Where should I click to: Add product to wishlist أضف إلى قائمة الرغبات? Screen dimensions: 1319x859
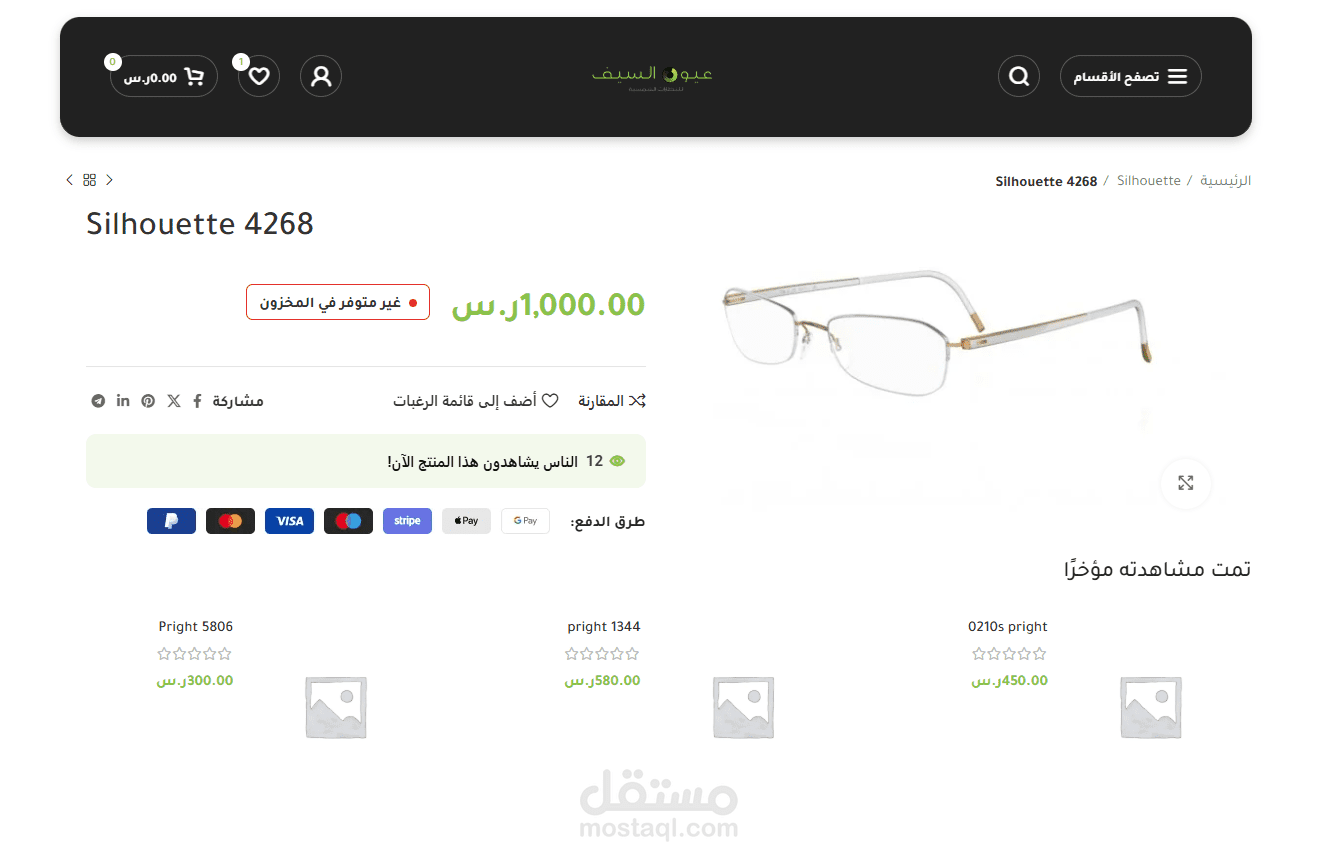click(475, 401)
